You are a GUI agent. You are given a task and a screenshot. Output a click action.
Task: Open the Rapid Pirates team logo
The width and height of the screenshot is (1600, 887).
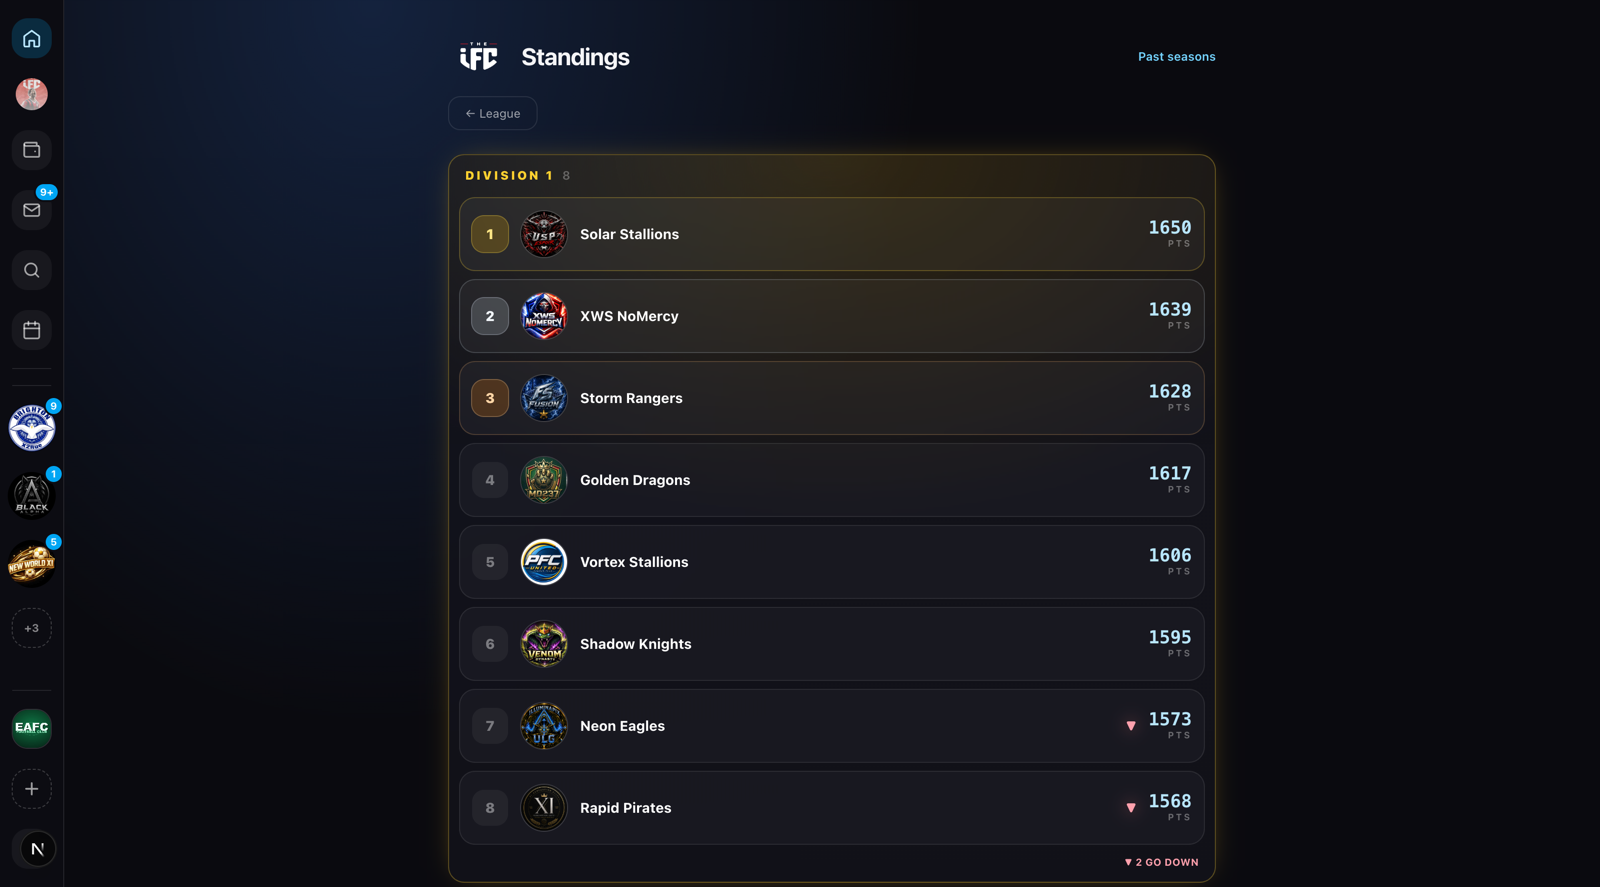pos(544,808)
